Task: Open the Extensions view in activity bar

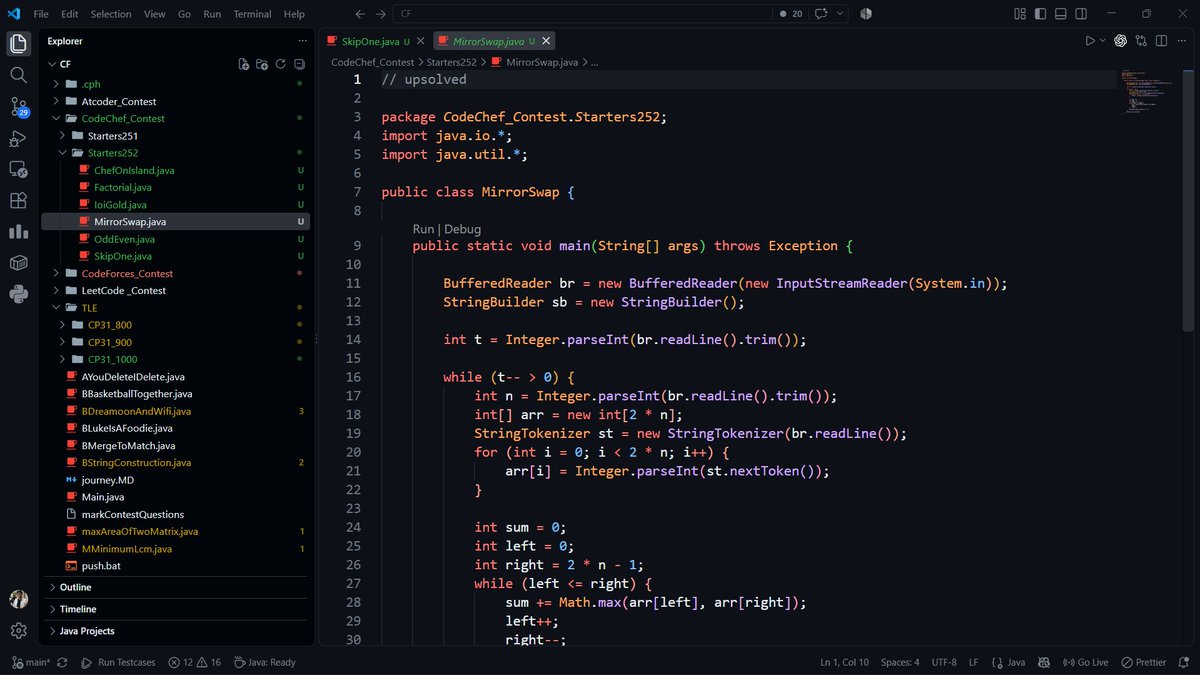Action: click(18, 200)
